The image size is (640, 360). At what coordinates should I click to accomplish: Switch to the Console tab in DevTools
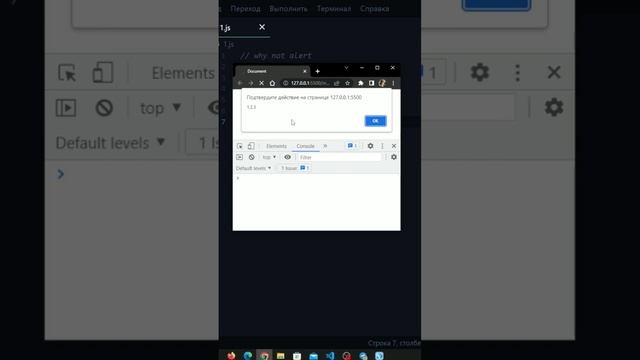(x=305, y=146)
